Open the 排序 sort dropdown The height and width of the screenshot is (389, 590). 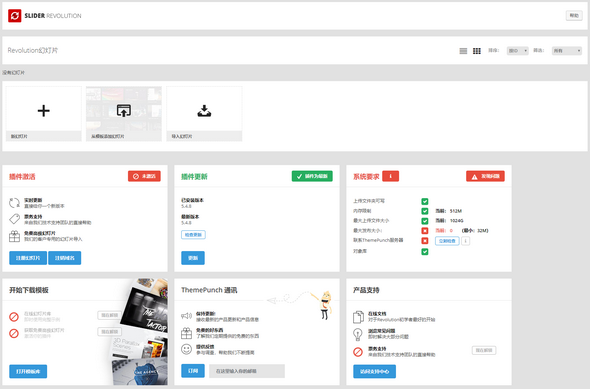[x=518, y=51]
